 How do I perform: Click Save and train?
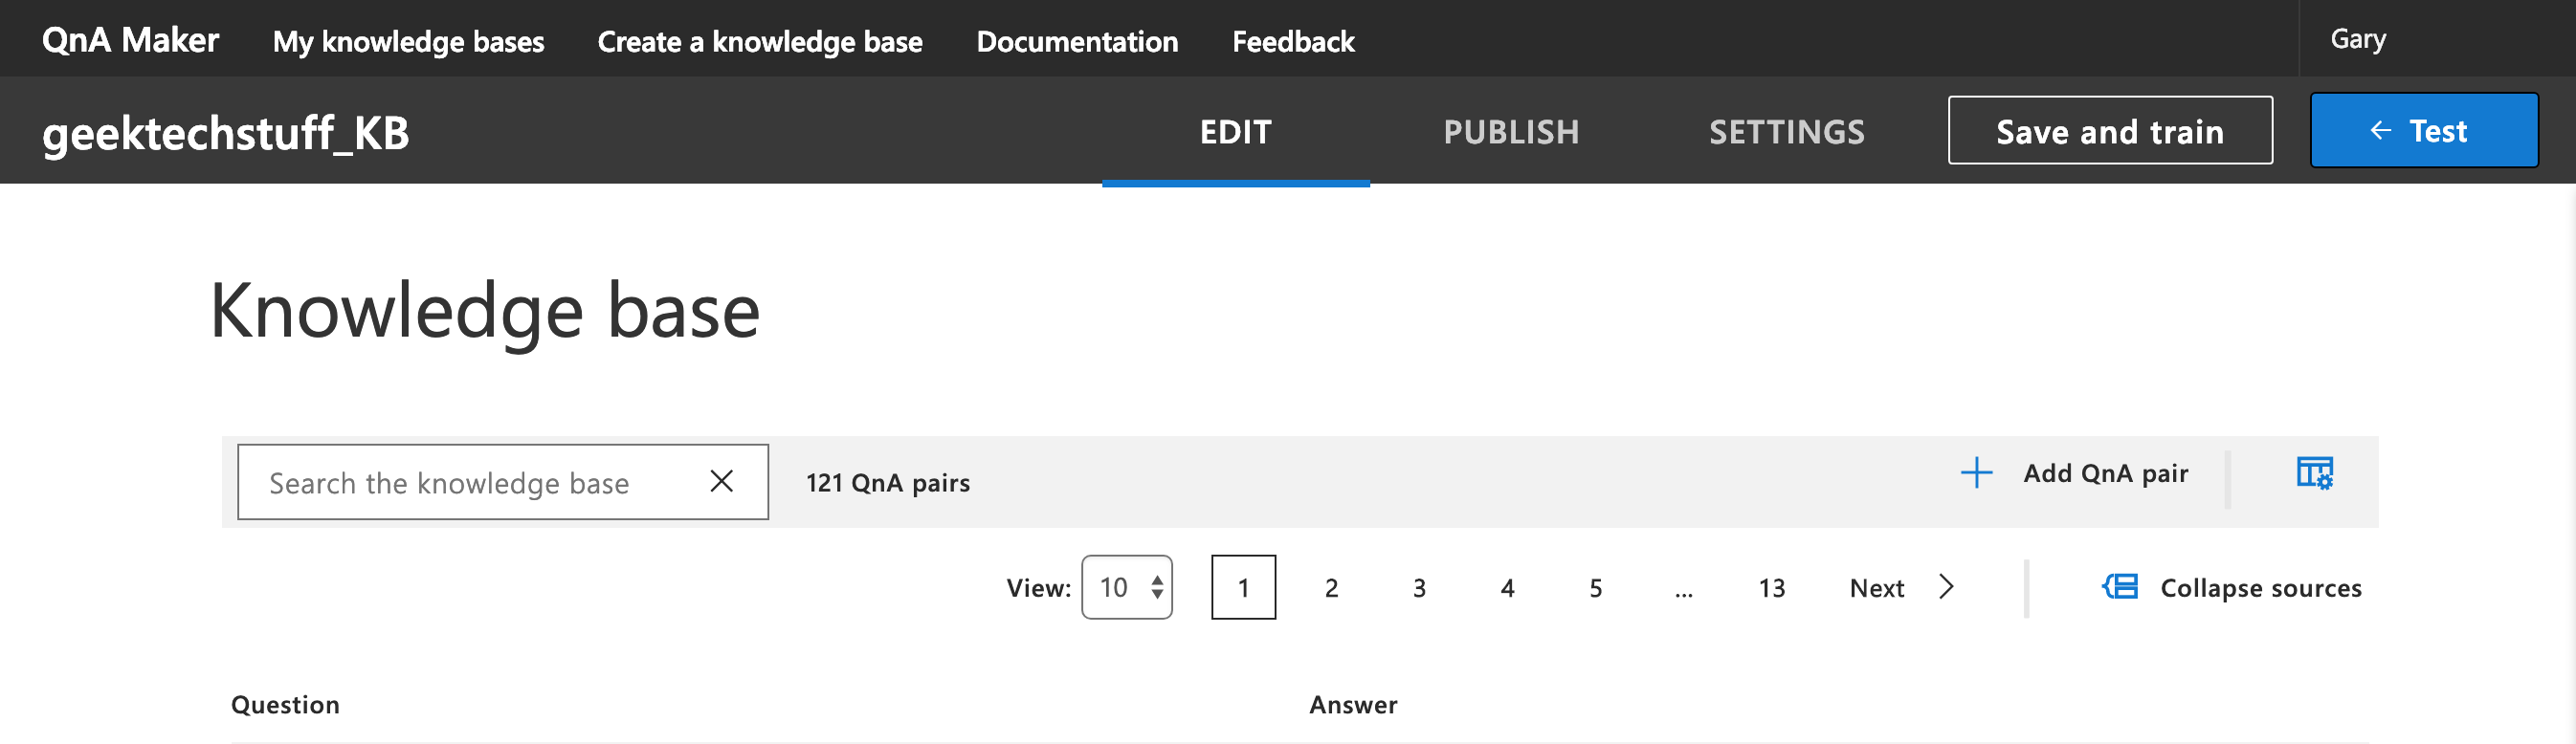(2110, 130)
